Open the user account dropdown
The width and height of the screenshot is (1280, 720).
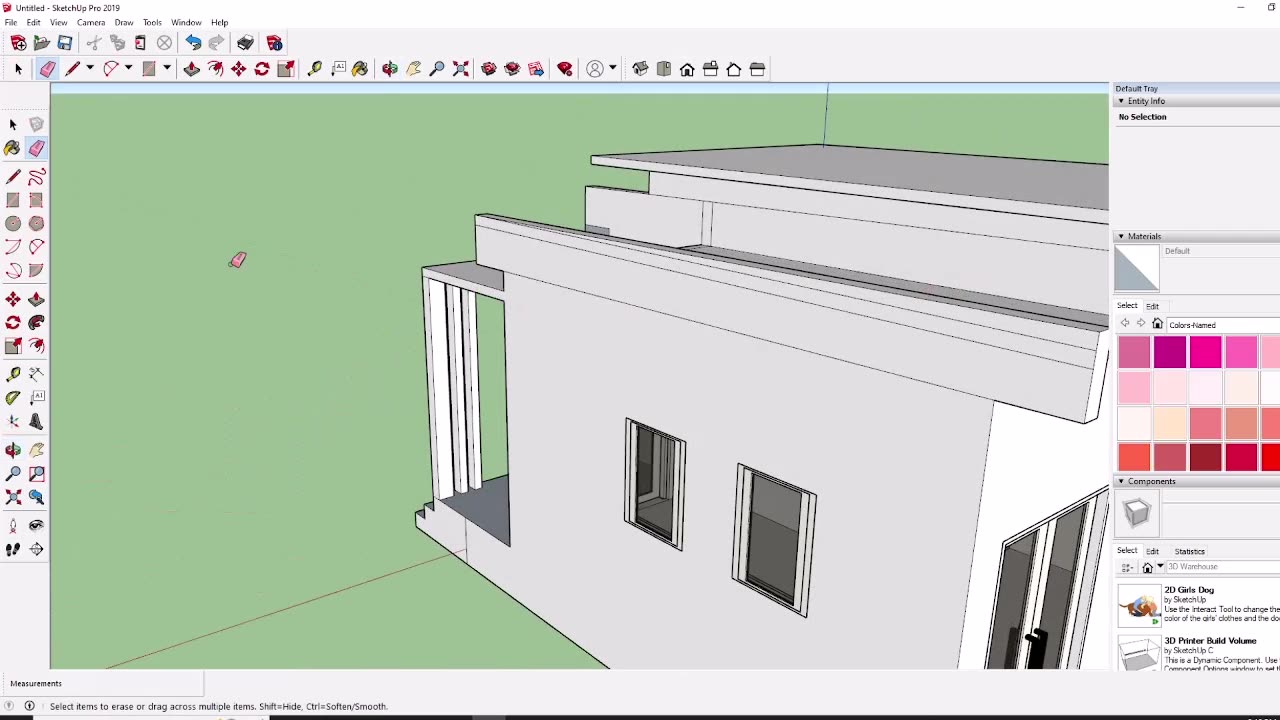(x=612, y=69)
